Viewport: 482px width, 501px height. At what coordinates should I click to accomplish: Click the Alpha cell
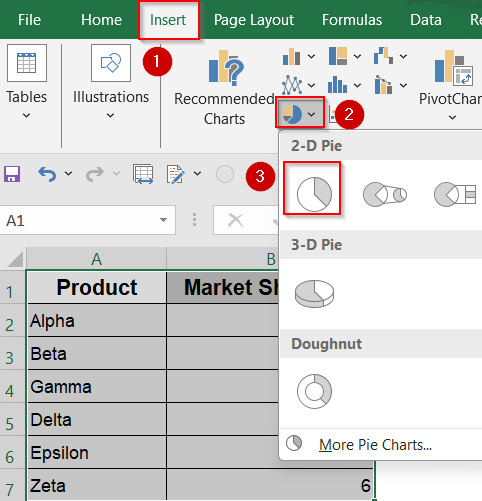point(97,320)
